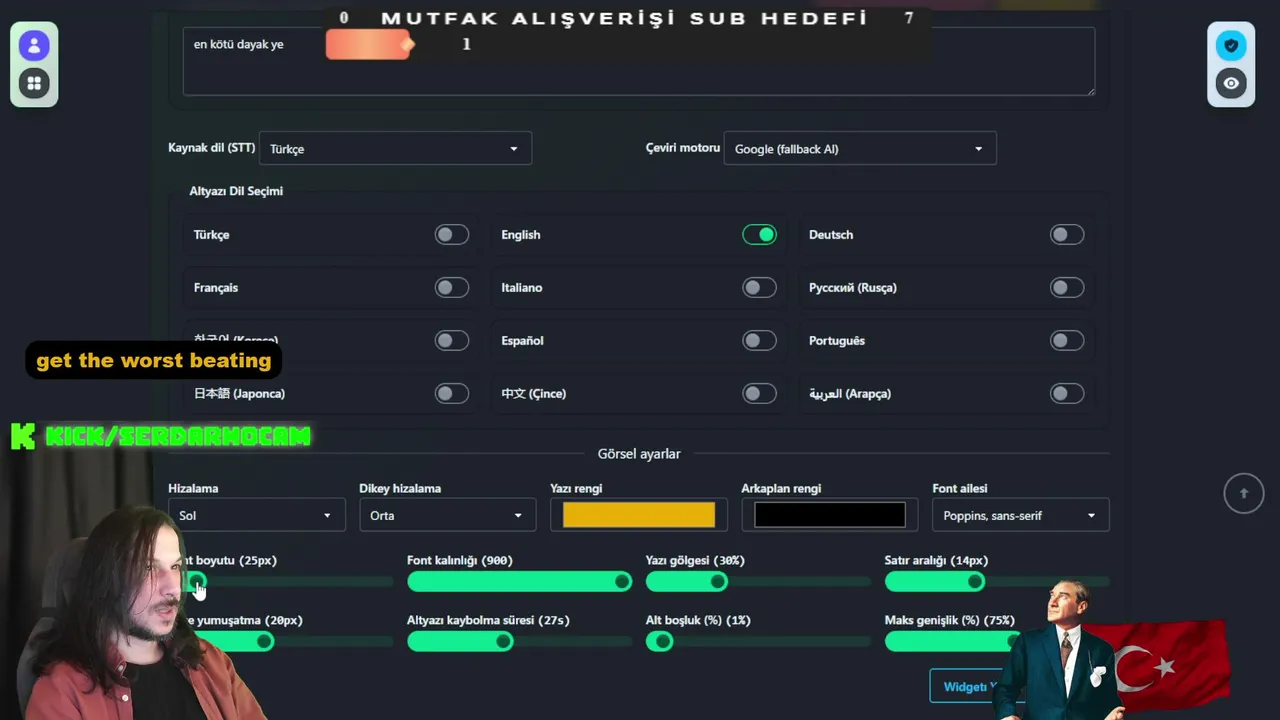The width and height of the screenshot is (1280, 720).
Task: Enable Español subtitle language
Action: [x=759, y=340]
